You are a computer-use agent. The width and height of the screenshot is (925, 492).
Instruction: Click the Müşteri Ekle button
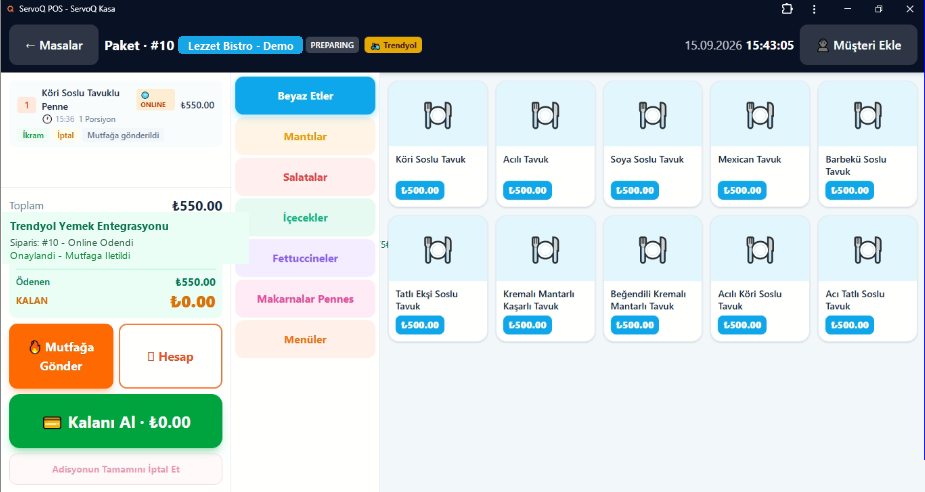tap(859, 45)
